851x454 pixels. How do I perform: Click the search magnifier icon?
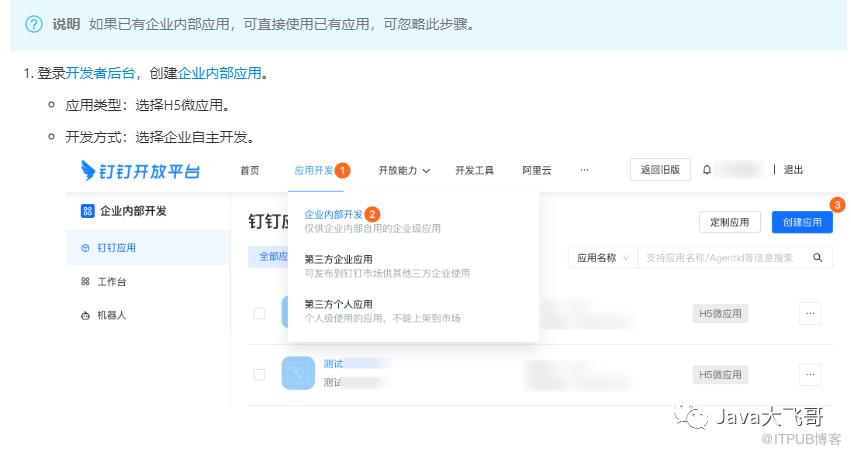click(x=817, y=257)
